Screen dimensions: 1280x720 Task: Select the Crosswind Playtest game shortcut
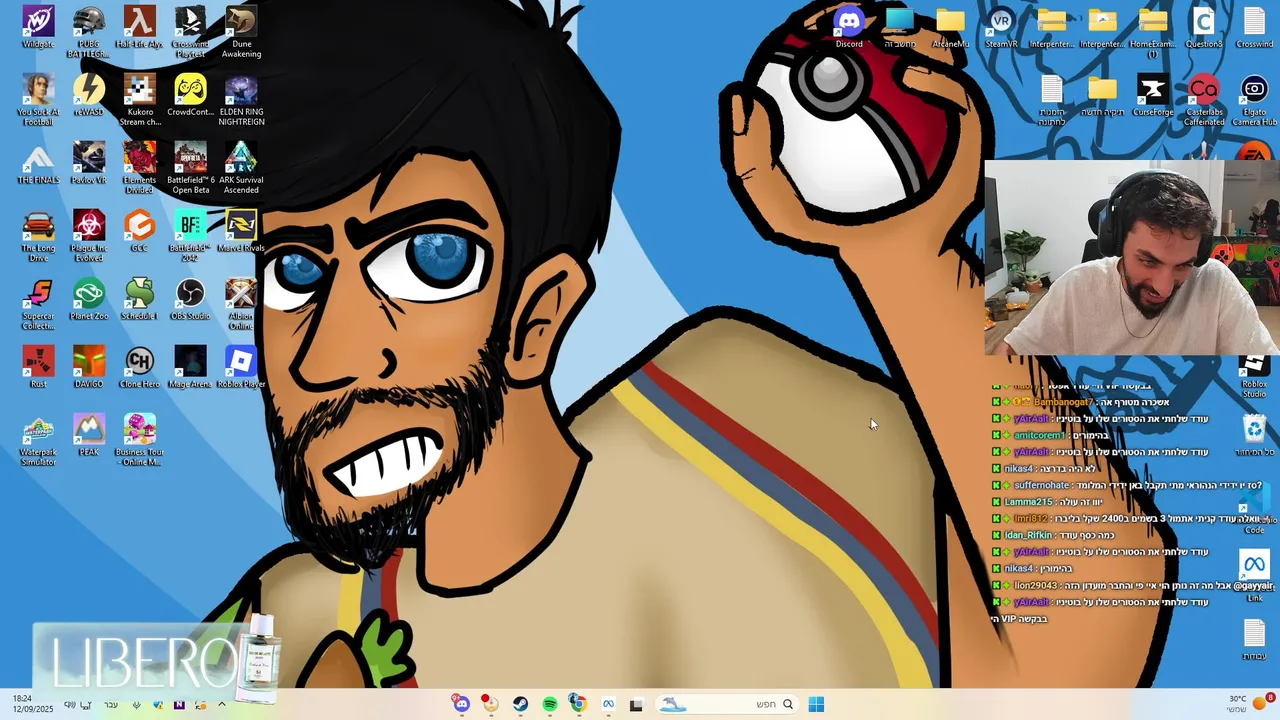190,31
